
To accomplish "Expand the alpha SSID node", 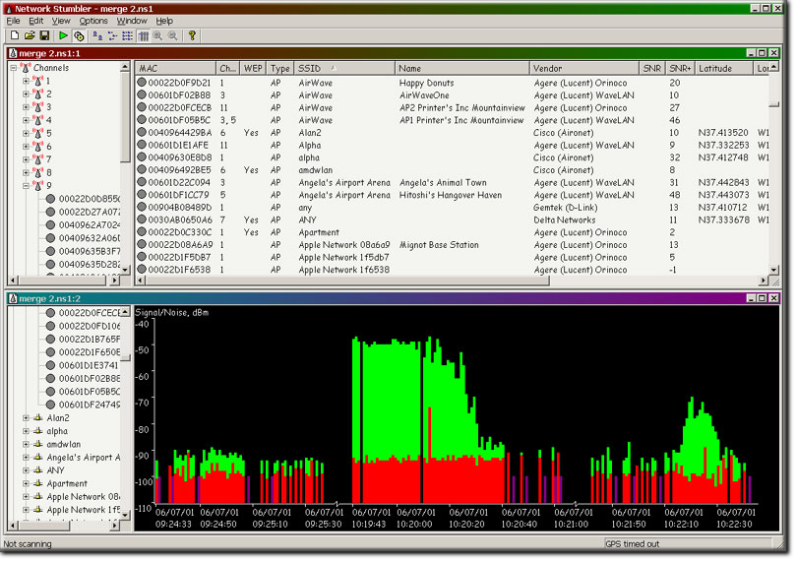I will coord(26,431).
